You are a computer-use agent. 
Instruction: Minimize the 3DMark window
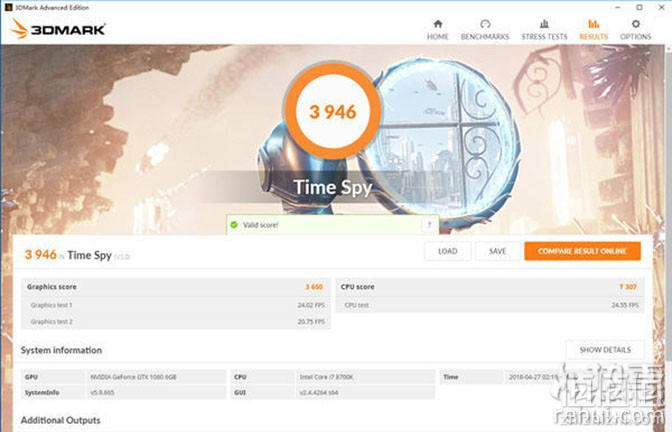(618, 7)
